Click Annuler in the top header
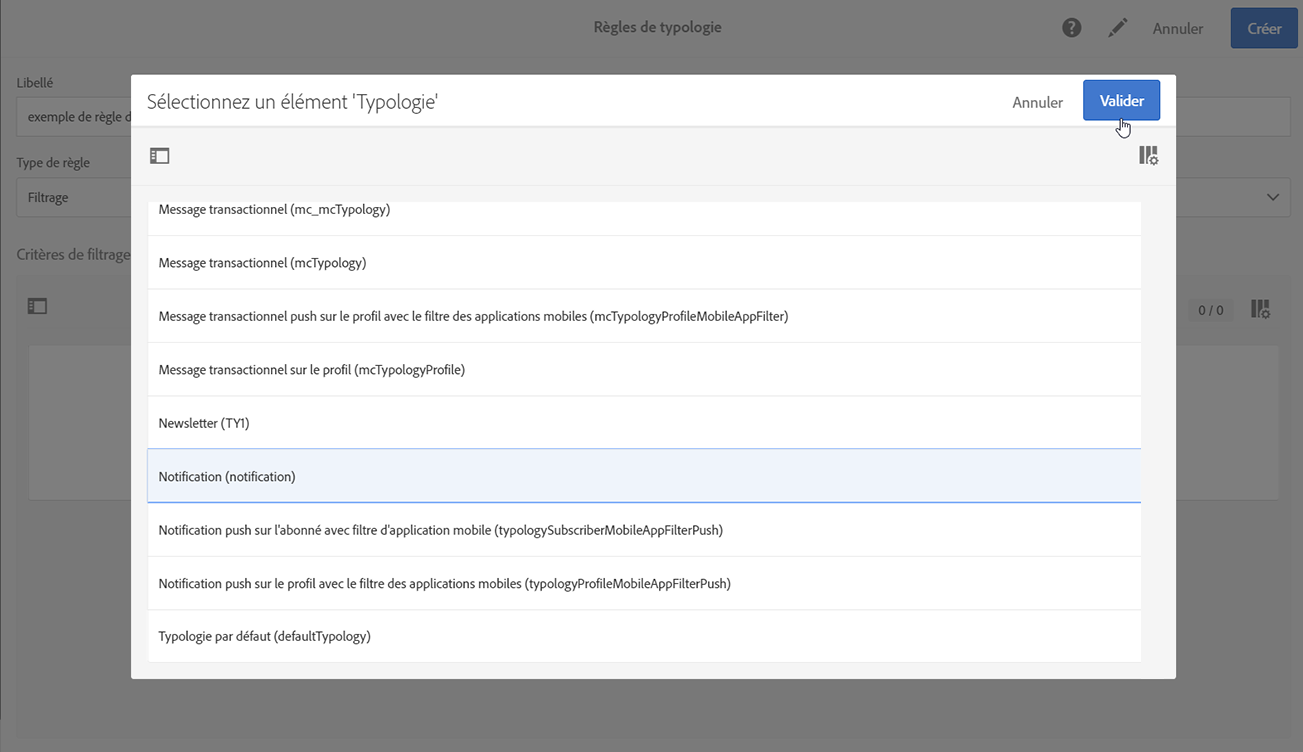This screenshot has width=1303, height=752. pyautogui.click(x=1178, y=29)
